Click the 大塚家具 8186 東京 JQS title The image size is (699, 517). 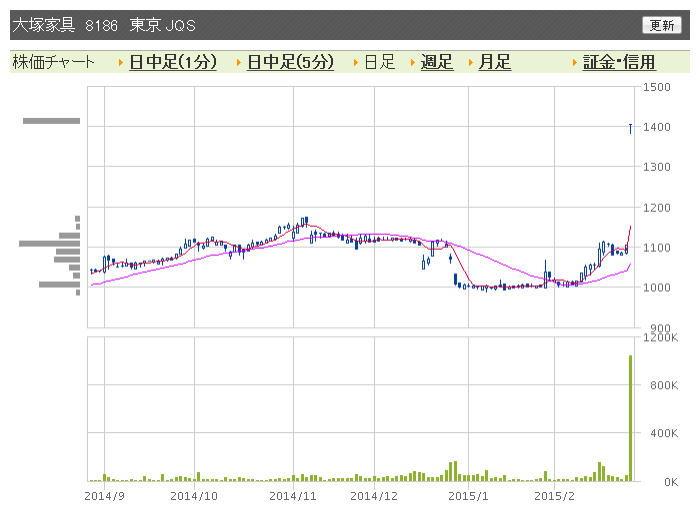[x=104, y=25]
